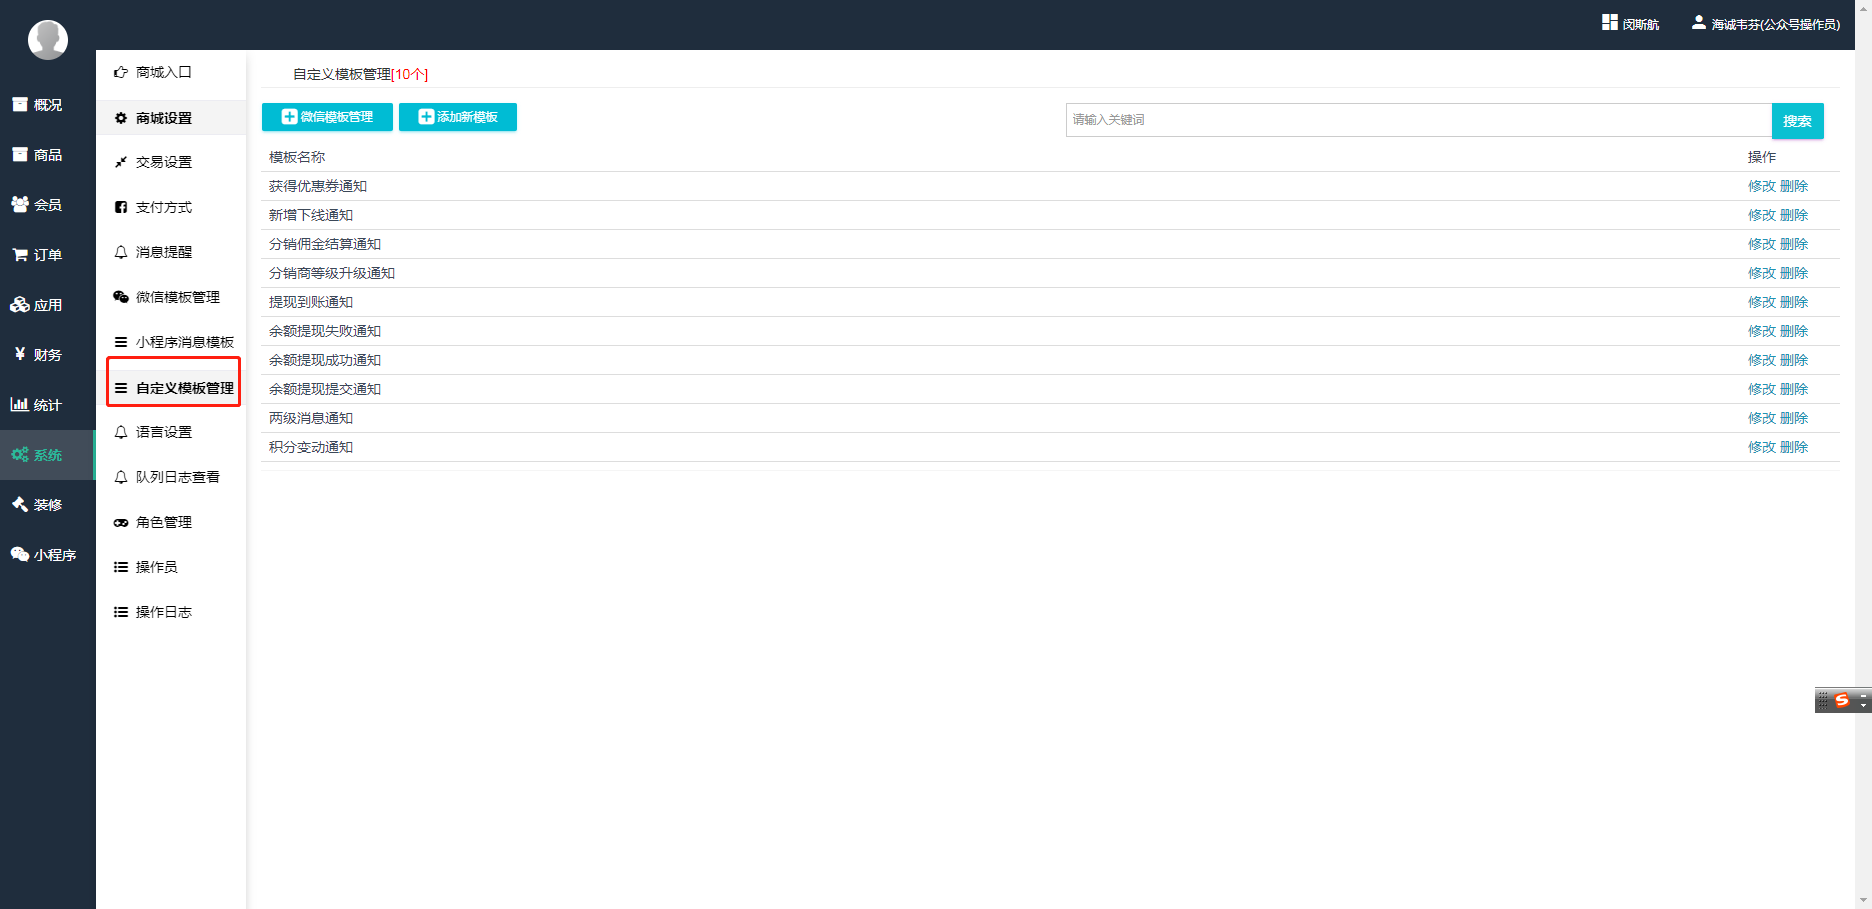Click 修改 for 积分变动通知
Image resolution: width=1872 pixels, height=909 pixels.
coord(1761,447)
